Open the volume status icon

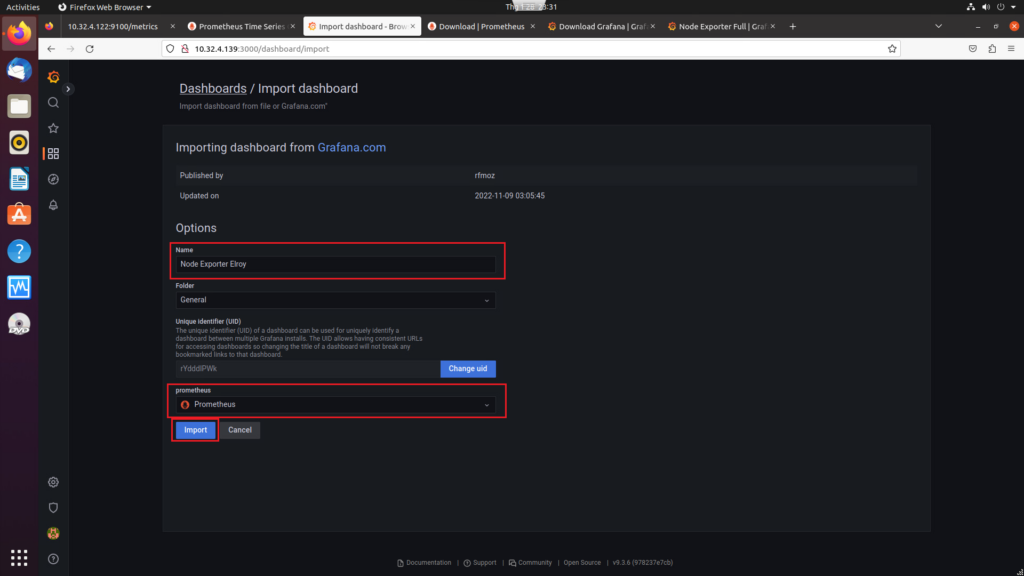coord(985,7)
